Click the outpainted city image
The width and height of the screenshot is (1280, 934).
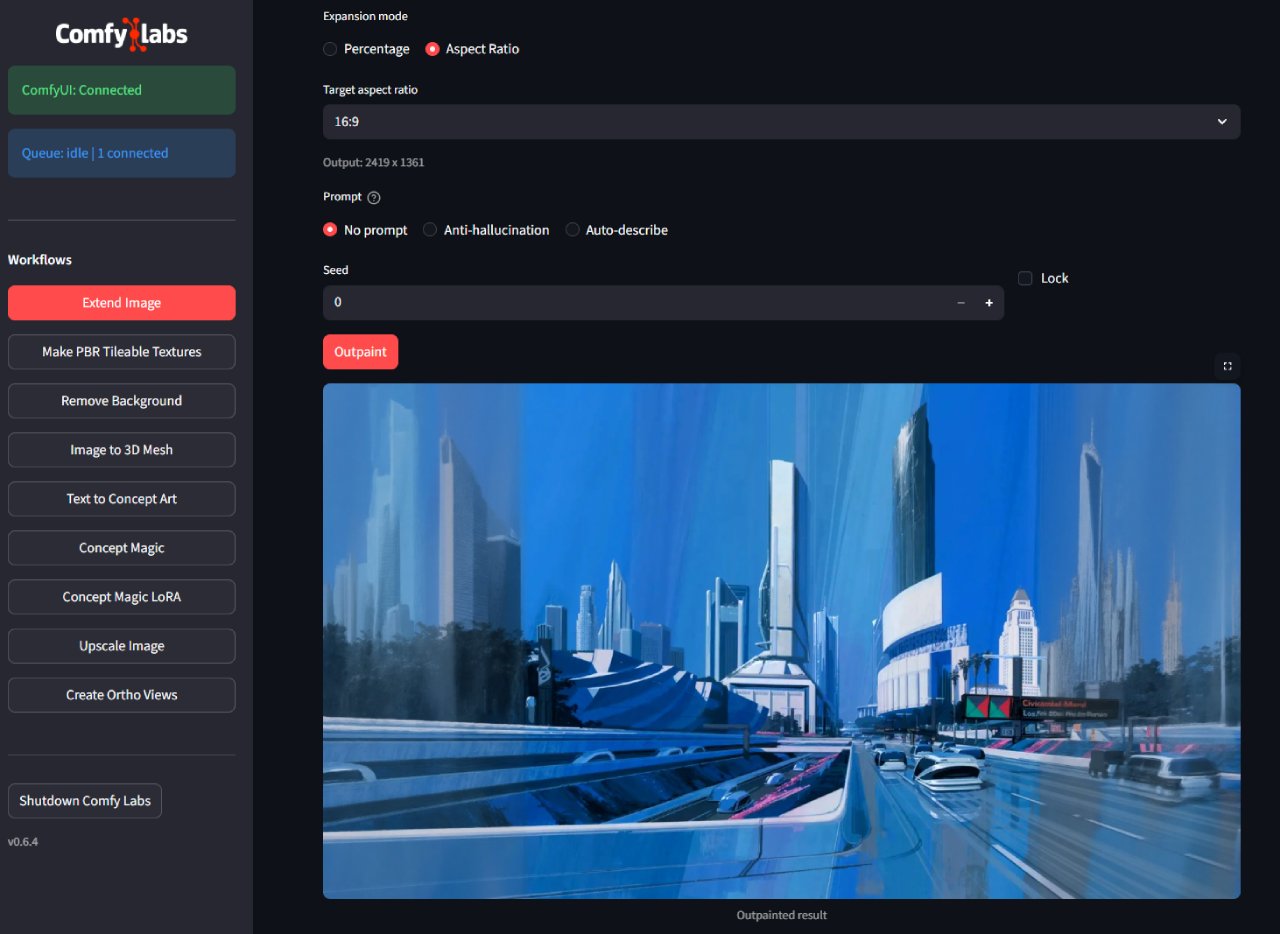[781, 641]
